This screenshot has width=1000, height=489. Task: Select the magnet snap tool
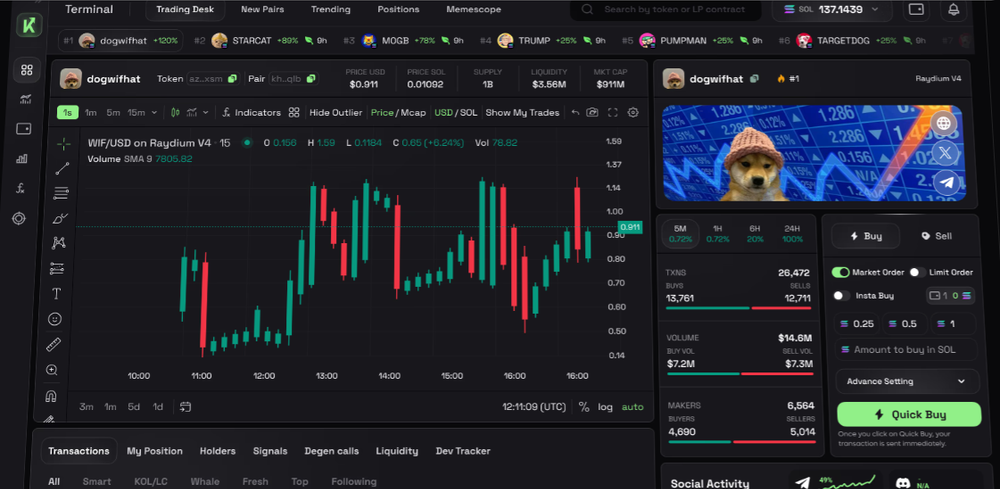(x=51, y=396)
